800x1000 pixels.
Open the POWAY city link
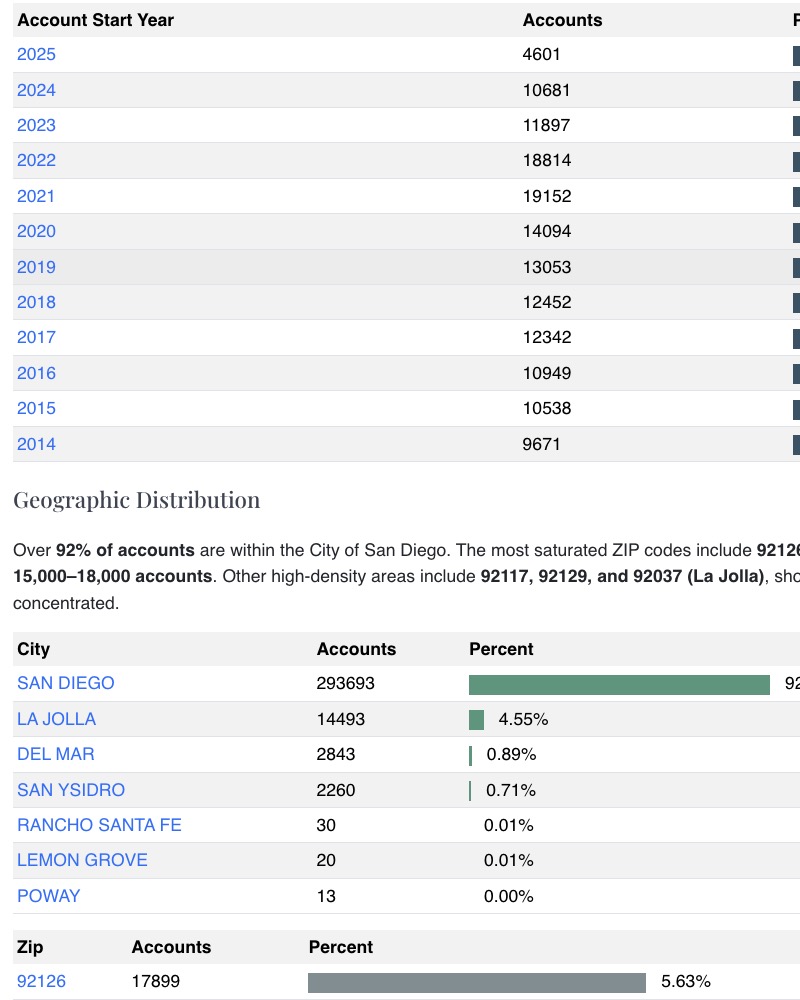click(48, 896)
